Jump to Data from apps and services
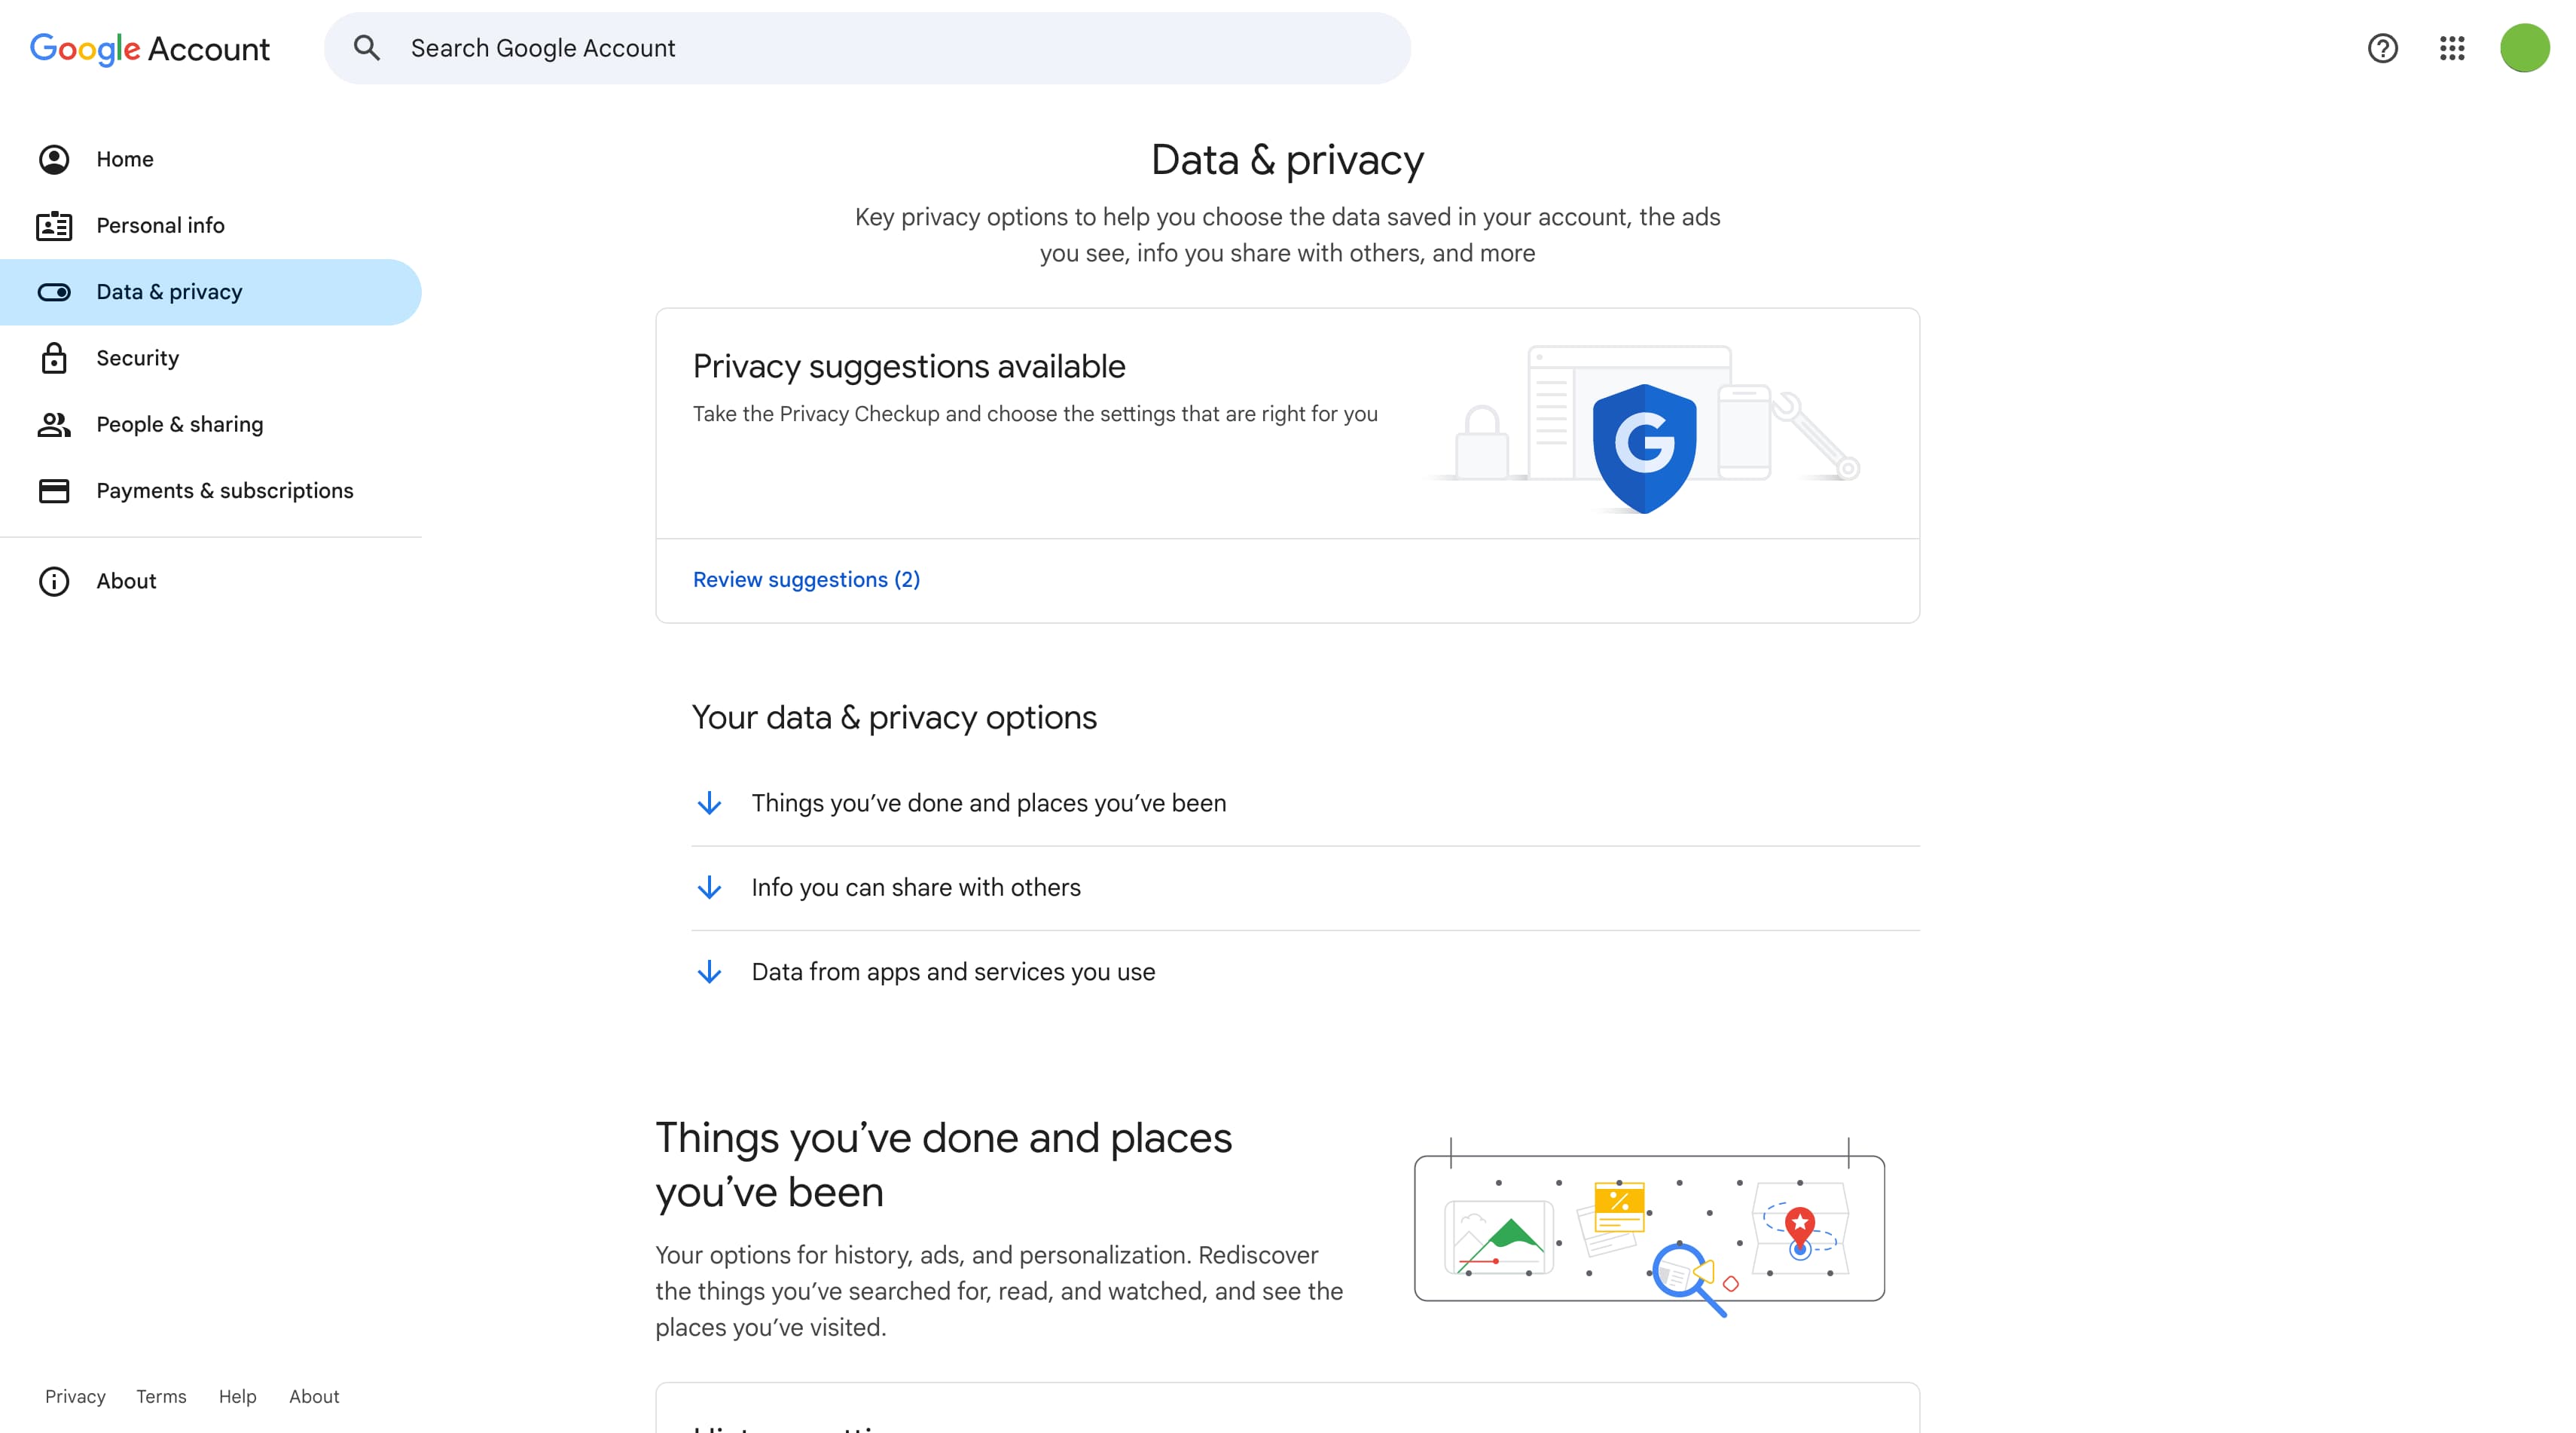Viewport: 2576px width, 1433px height. click(952, 972)
